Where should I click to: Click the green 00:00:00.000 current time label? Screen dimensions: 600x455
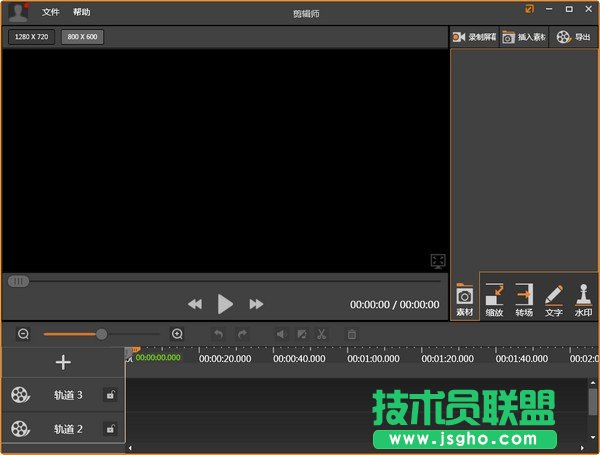click(158, 357)
